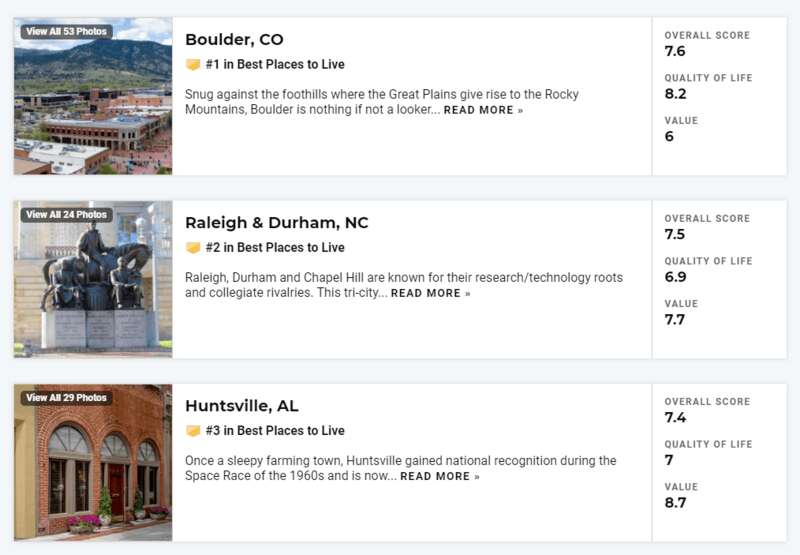Click Huntsville's value score of 8.7

tap(675, 502)
